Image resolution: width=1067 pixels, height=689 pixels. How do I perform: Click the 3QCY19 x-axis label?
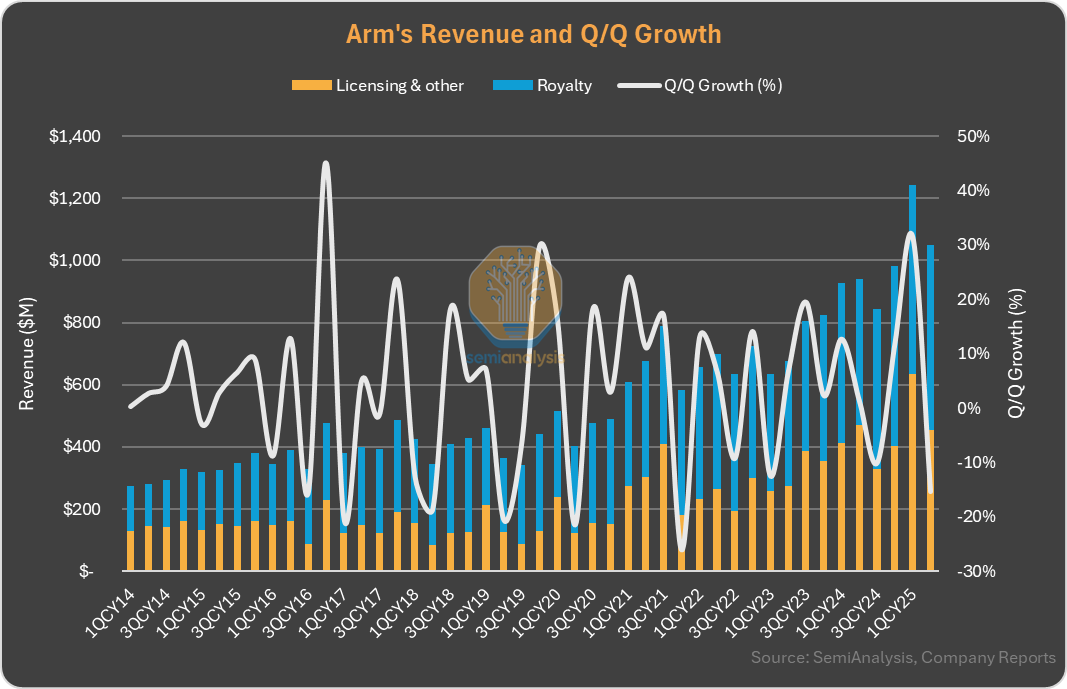[502, 614]
